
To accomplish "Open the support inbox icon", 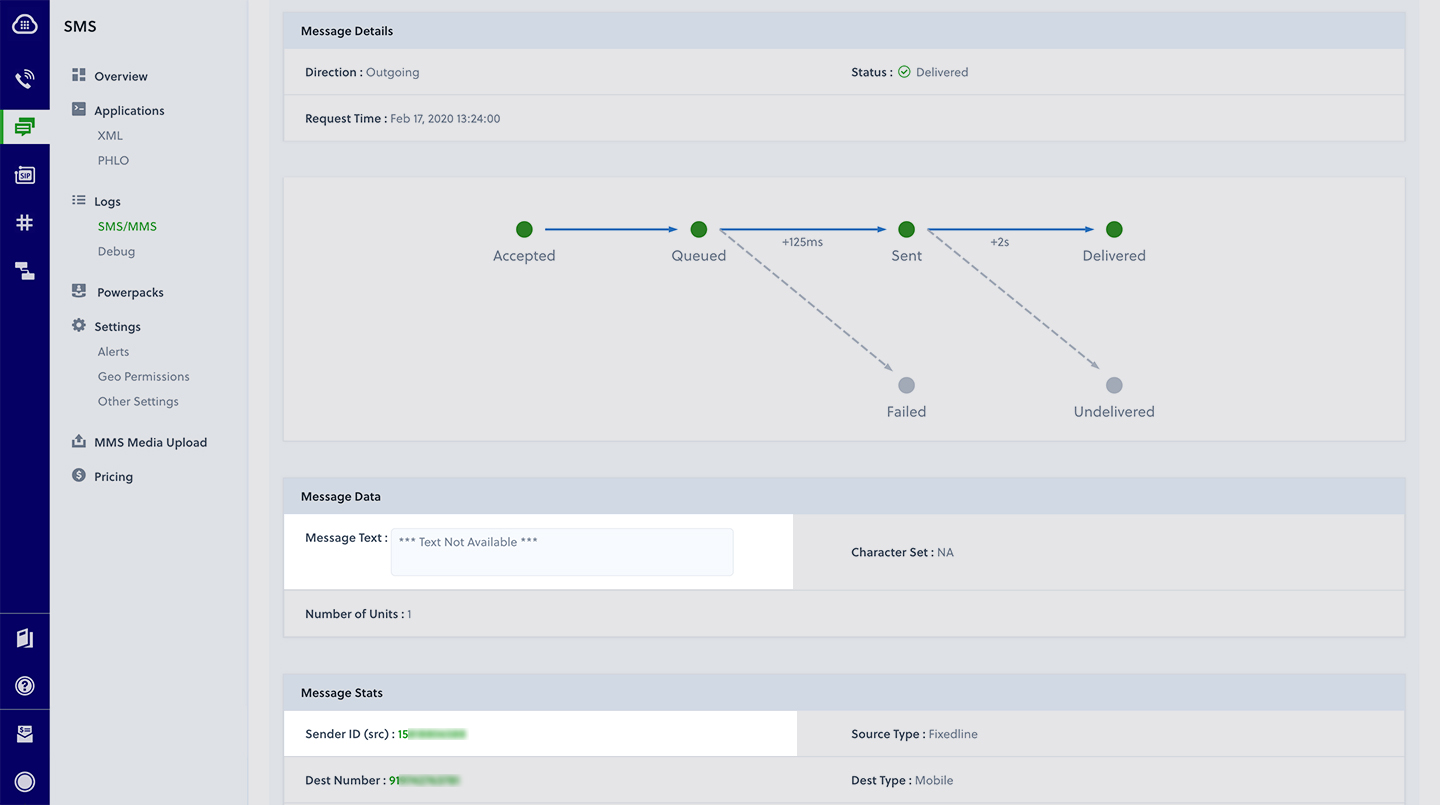I will click(x=25, y=734).
